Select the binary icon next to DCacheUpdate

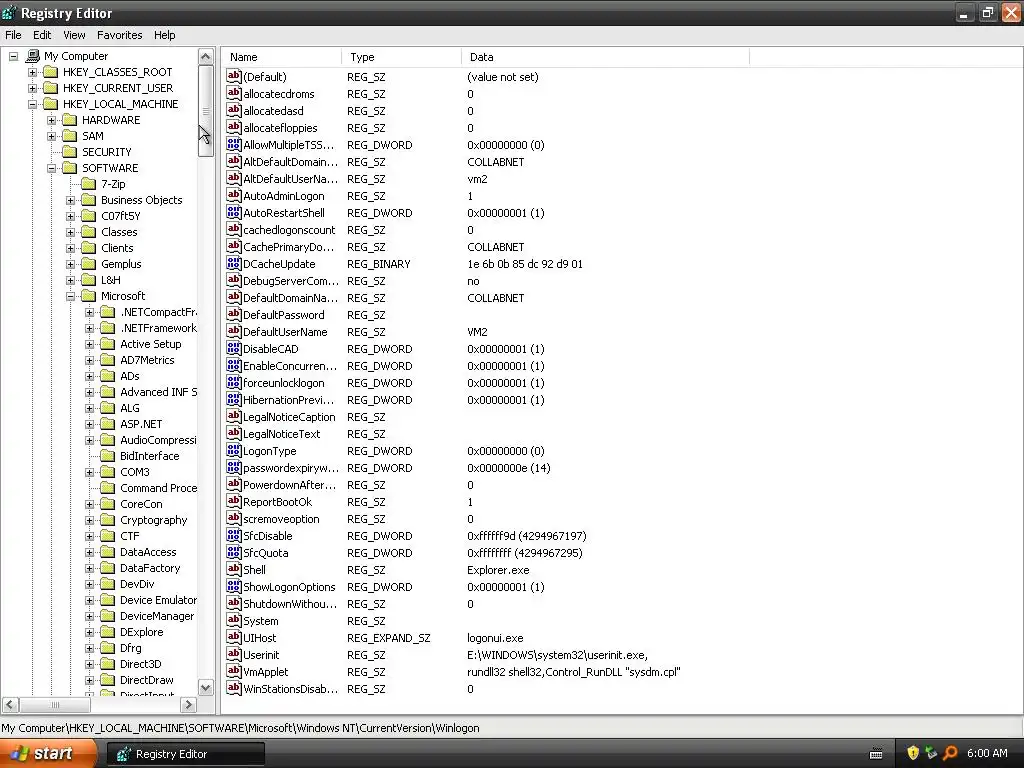pyautogui.click(x=234, y=263)
